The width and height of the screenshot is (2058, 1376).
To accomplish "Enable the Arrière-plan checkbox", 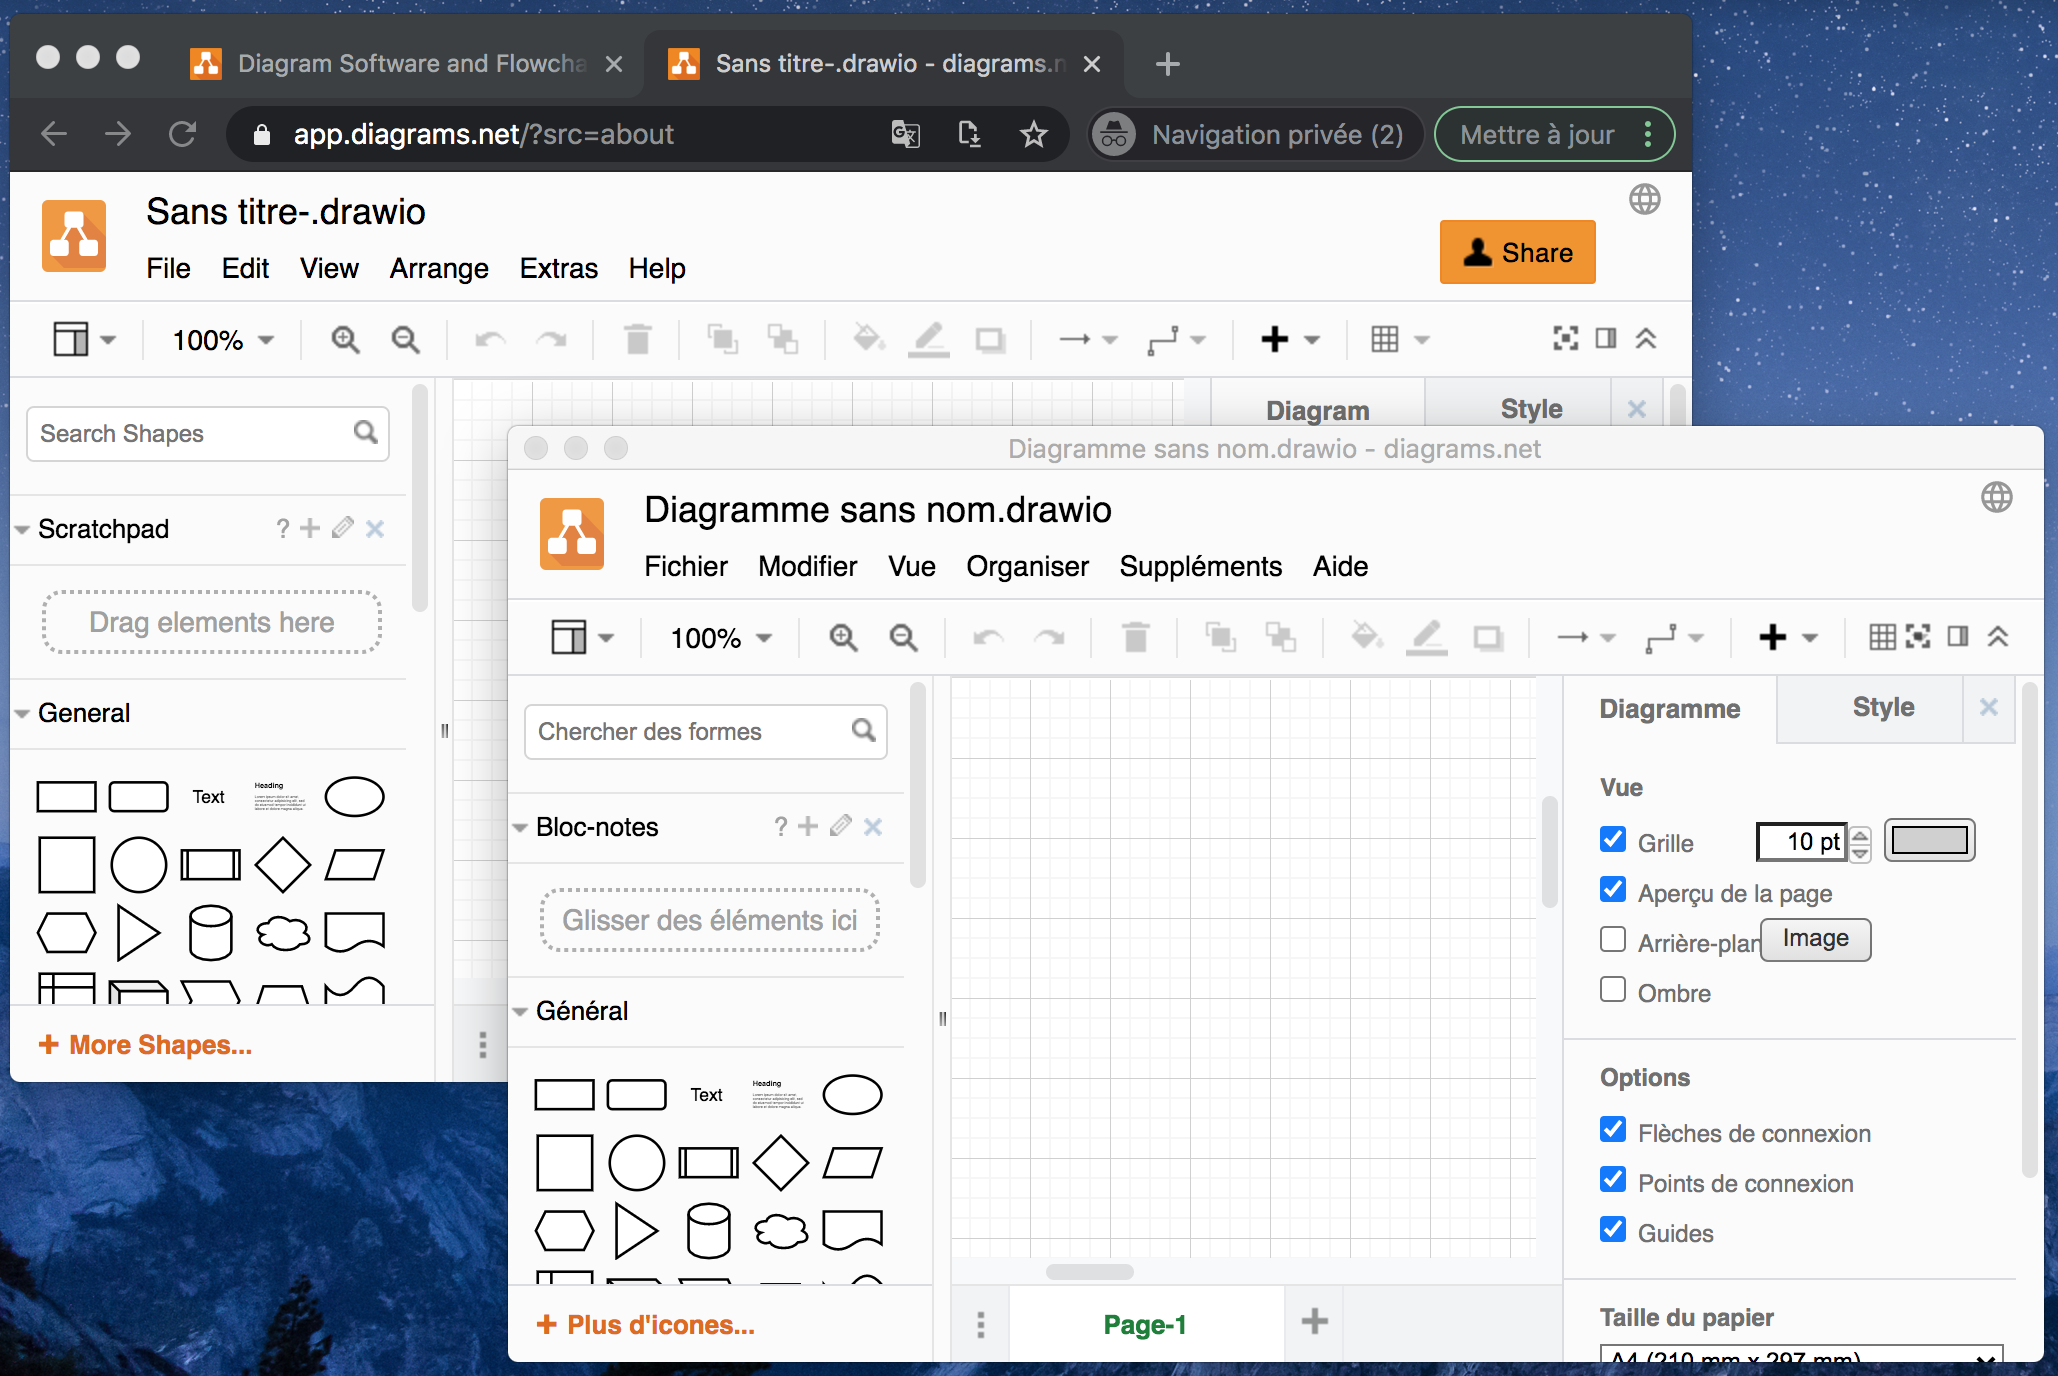I will pyautogui.click(x=1612, y=939).
